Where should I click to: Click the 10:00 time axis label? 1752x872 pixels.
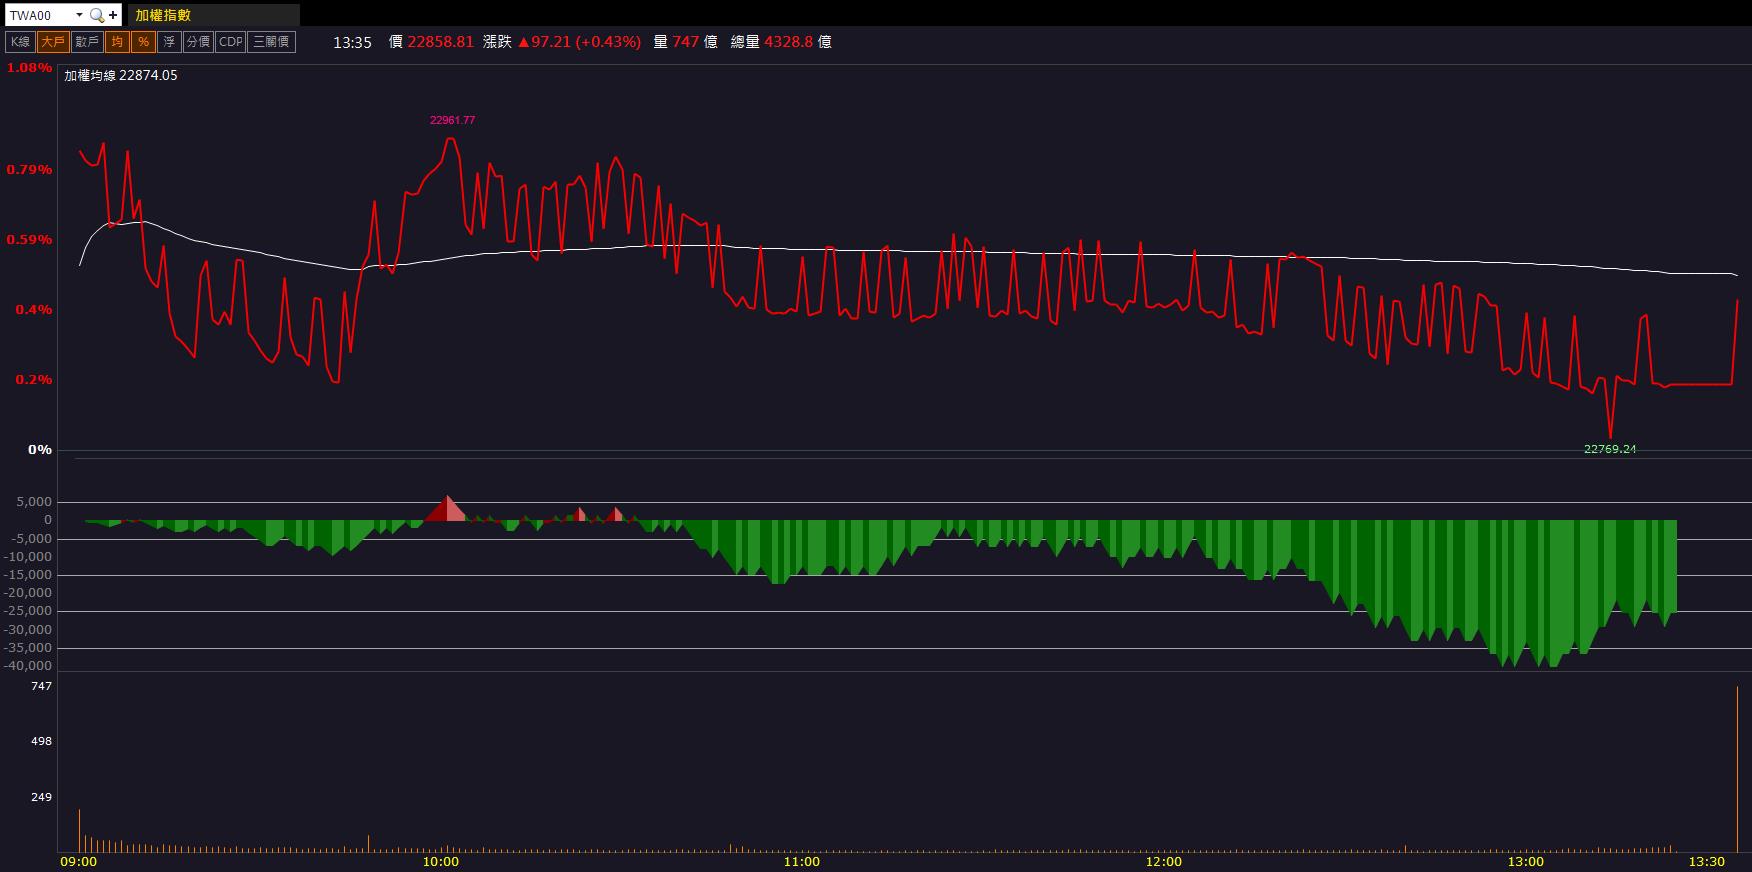[x=441, y=861]
